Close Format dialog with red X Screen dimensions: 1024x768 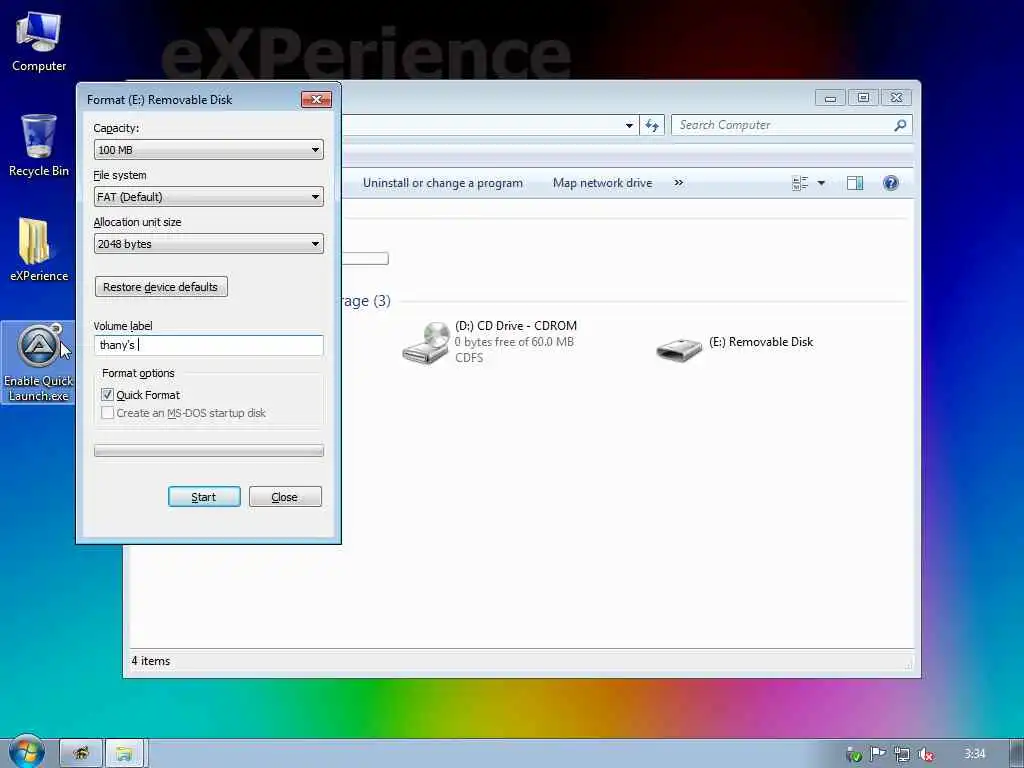point(317,99)
